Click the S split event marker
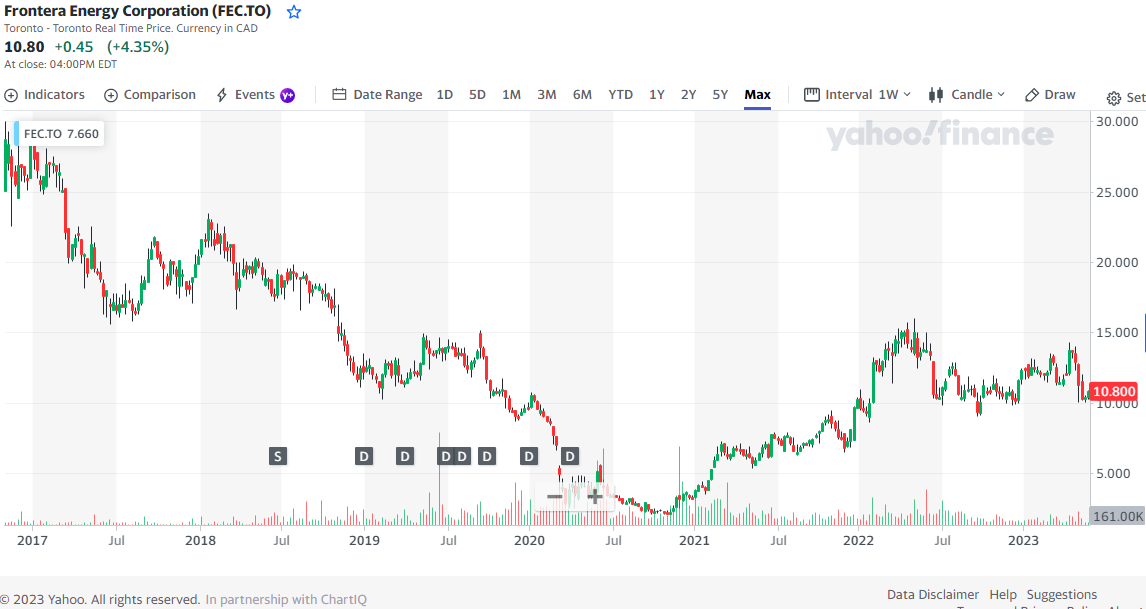 [277, 457]
